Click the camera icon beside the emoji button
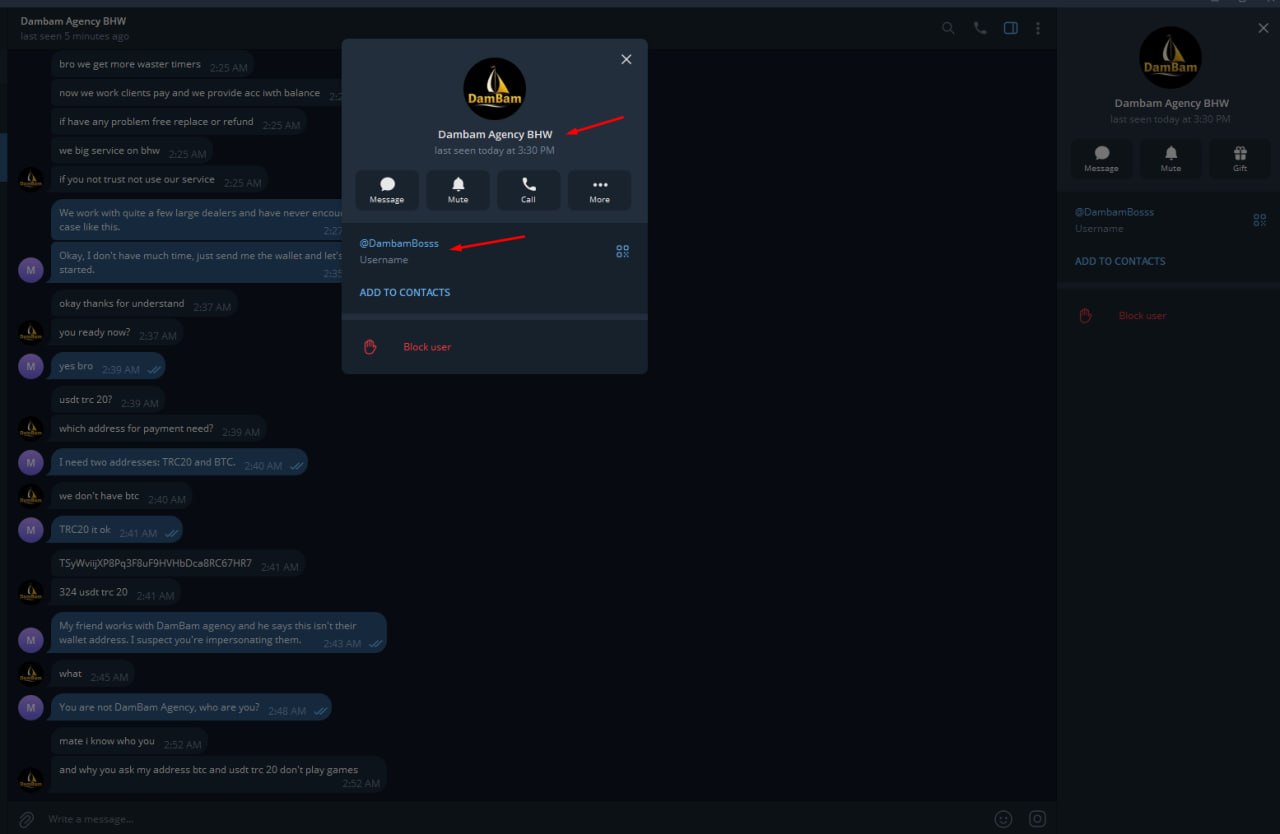 point(1038,819)
